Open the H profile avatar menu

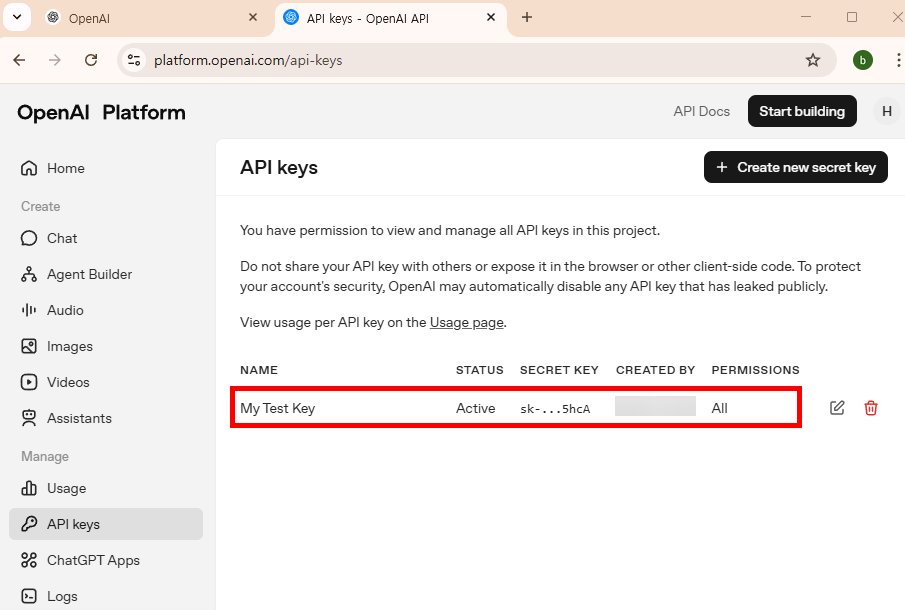887,111
